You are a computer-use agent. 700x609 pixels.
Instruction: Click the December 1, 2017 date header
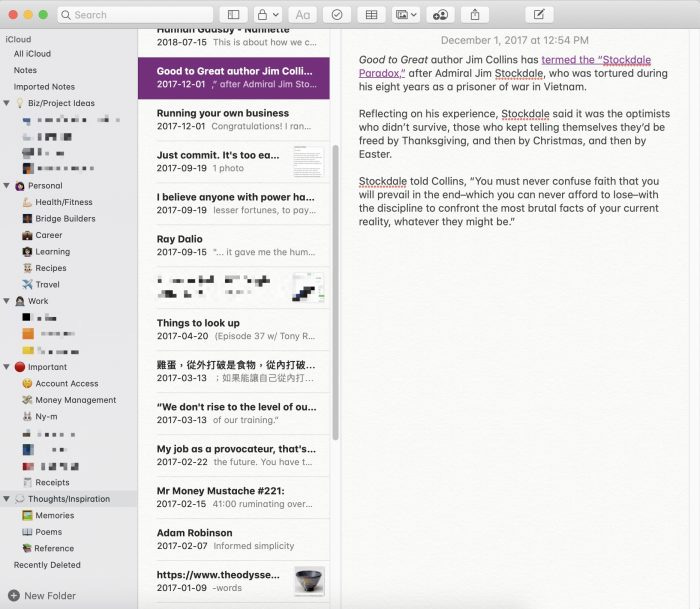(x=514, y=40)
